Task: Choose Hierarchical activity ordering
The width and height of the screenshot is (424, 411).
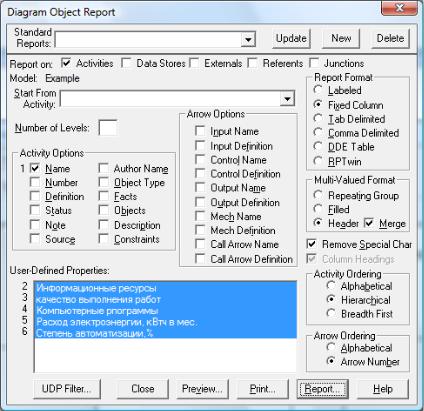Action: point(331,299)
